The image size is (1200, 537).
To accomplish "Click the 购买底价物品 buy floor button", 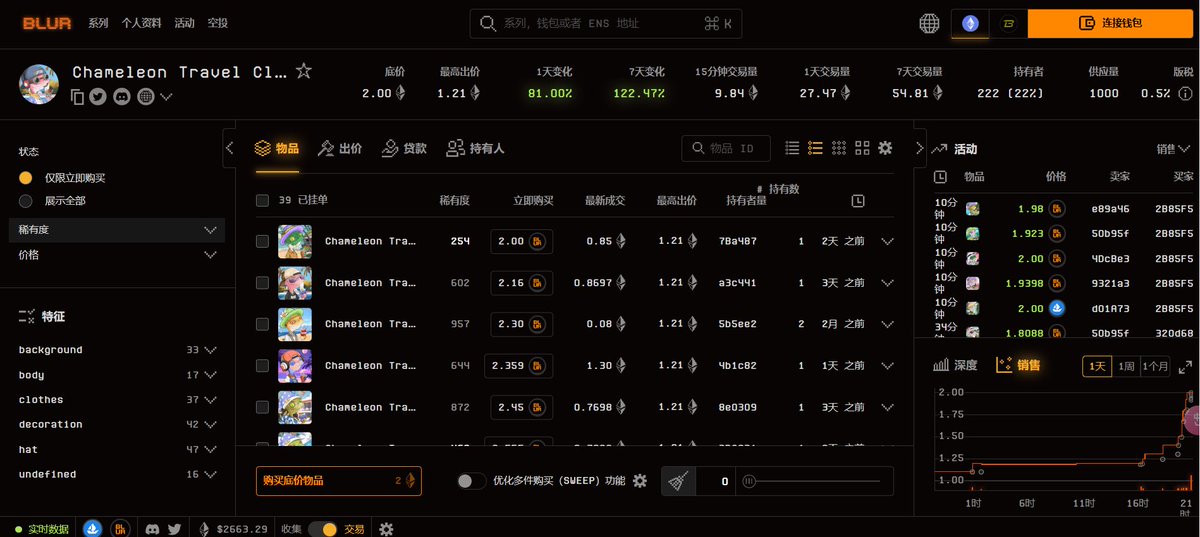I will (x=338, y=481).
